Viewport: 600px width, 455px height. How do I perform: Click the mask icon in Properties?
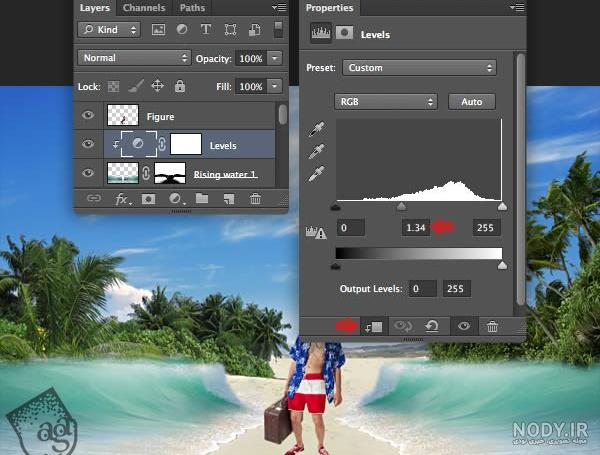(x=344, y=33)
